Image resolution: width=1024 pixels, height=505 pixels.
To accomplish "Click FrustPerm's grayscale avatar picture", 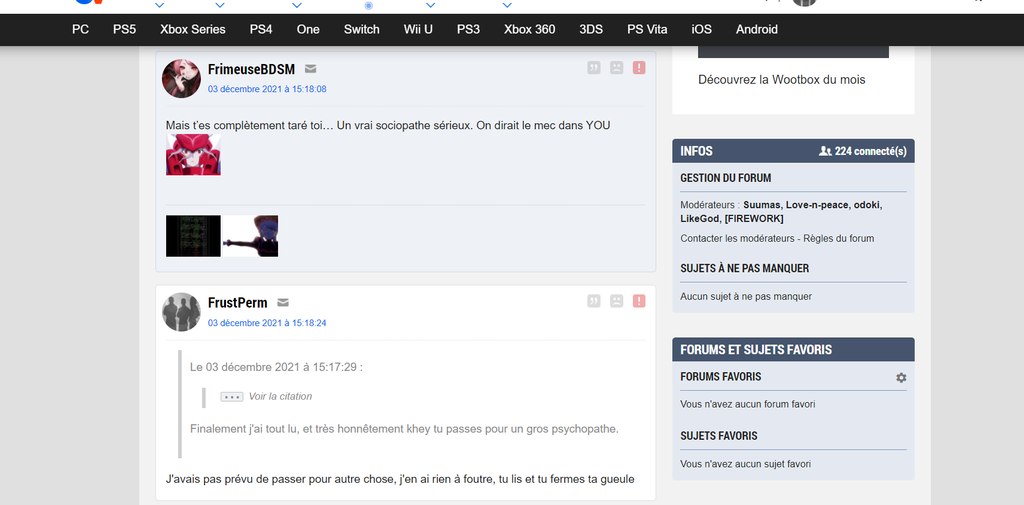I will 181,312.
